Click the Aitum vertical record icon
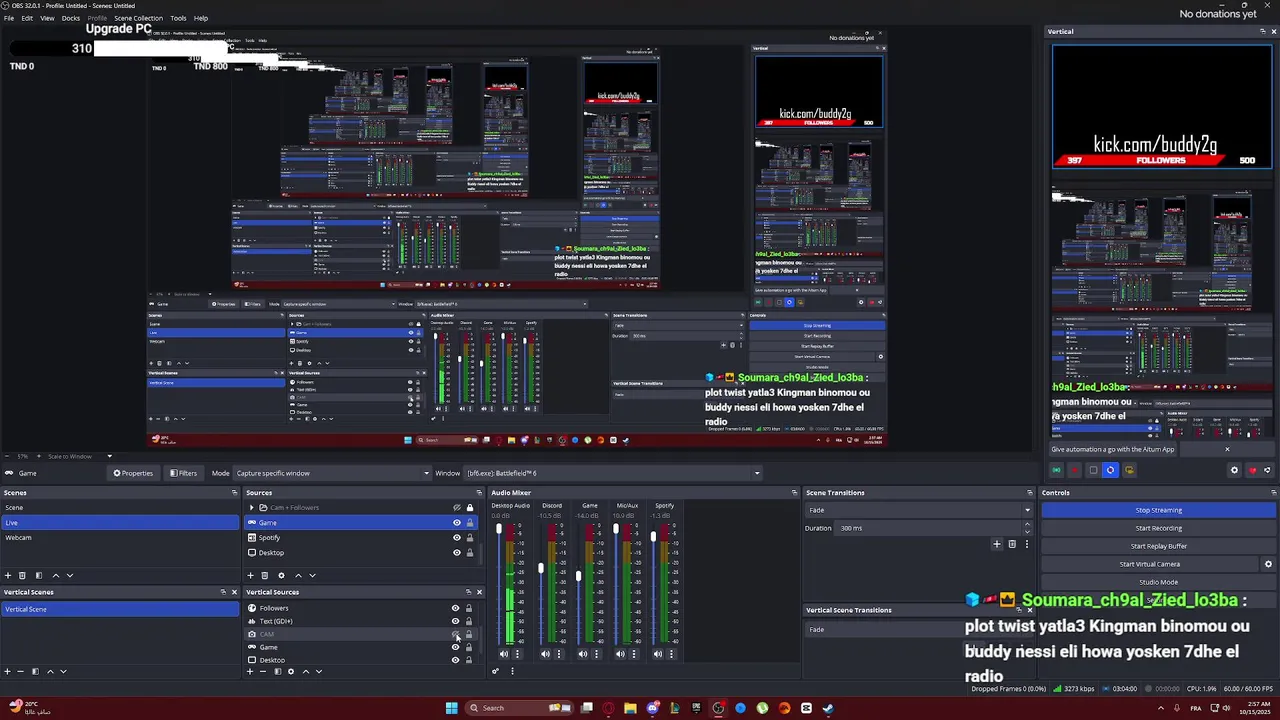This screenshot has height=720, width=1280. 1075,470
